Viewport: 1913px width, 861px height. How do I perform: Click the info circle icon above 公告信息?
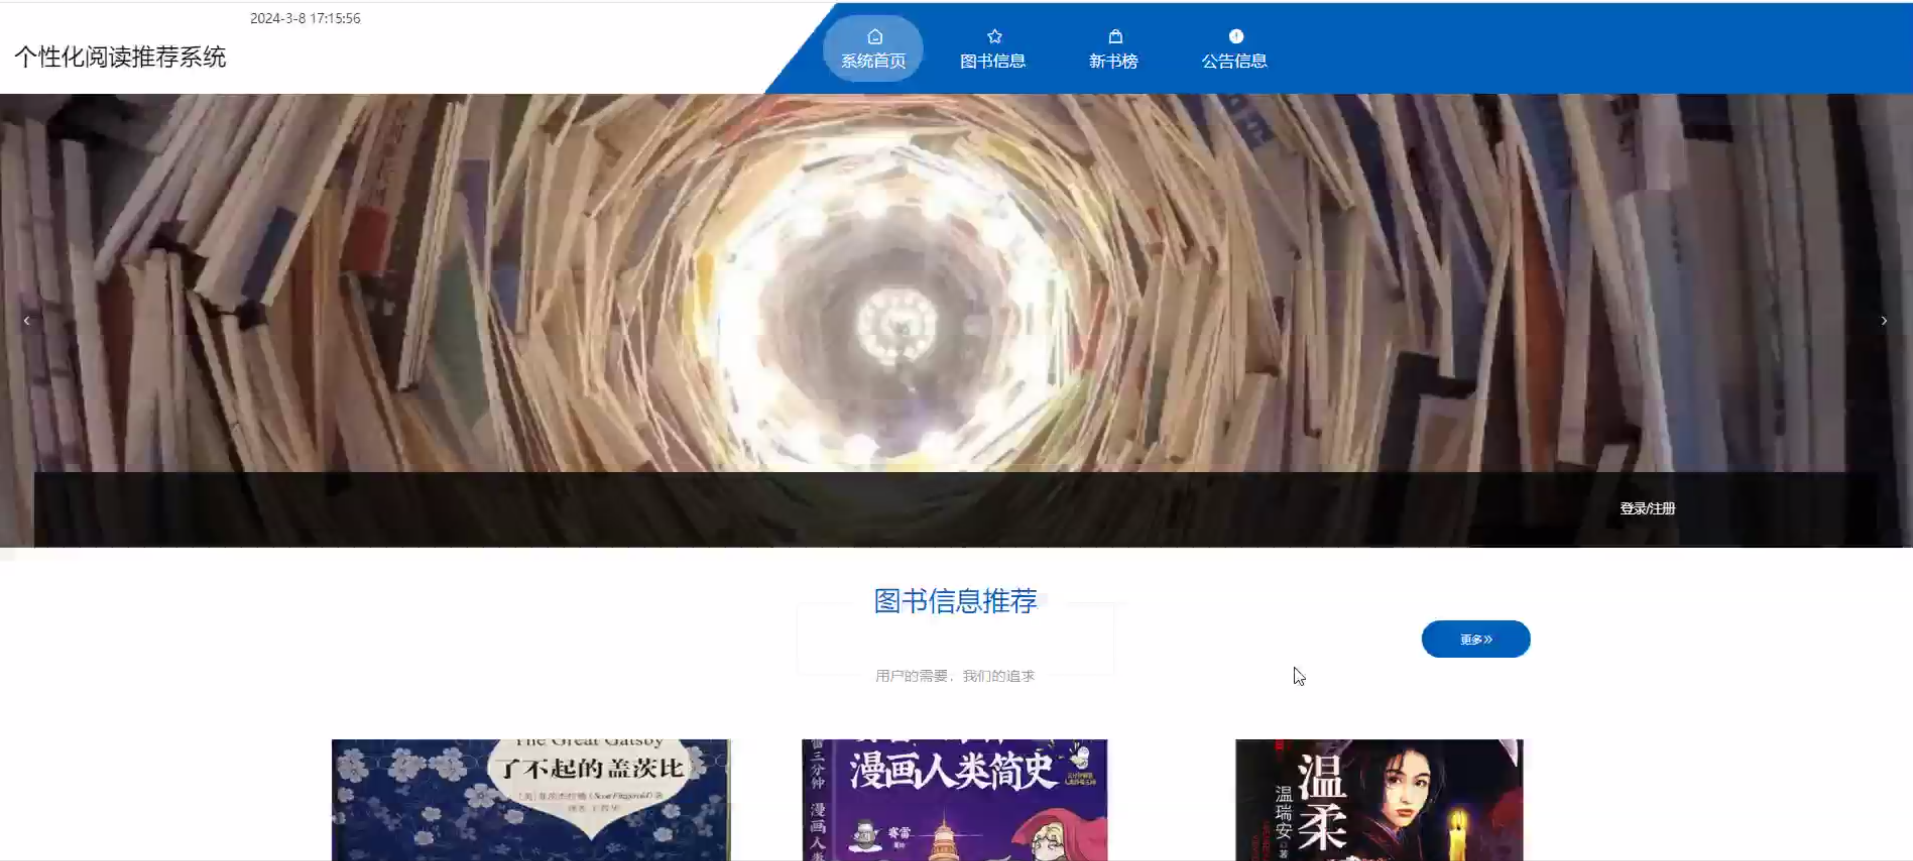1235,37
